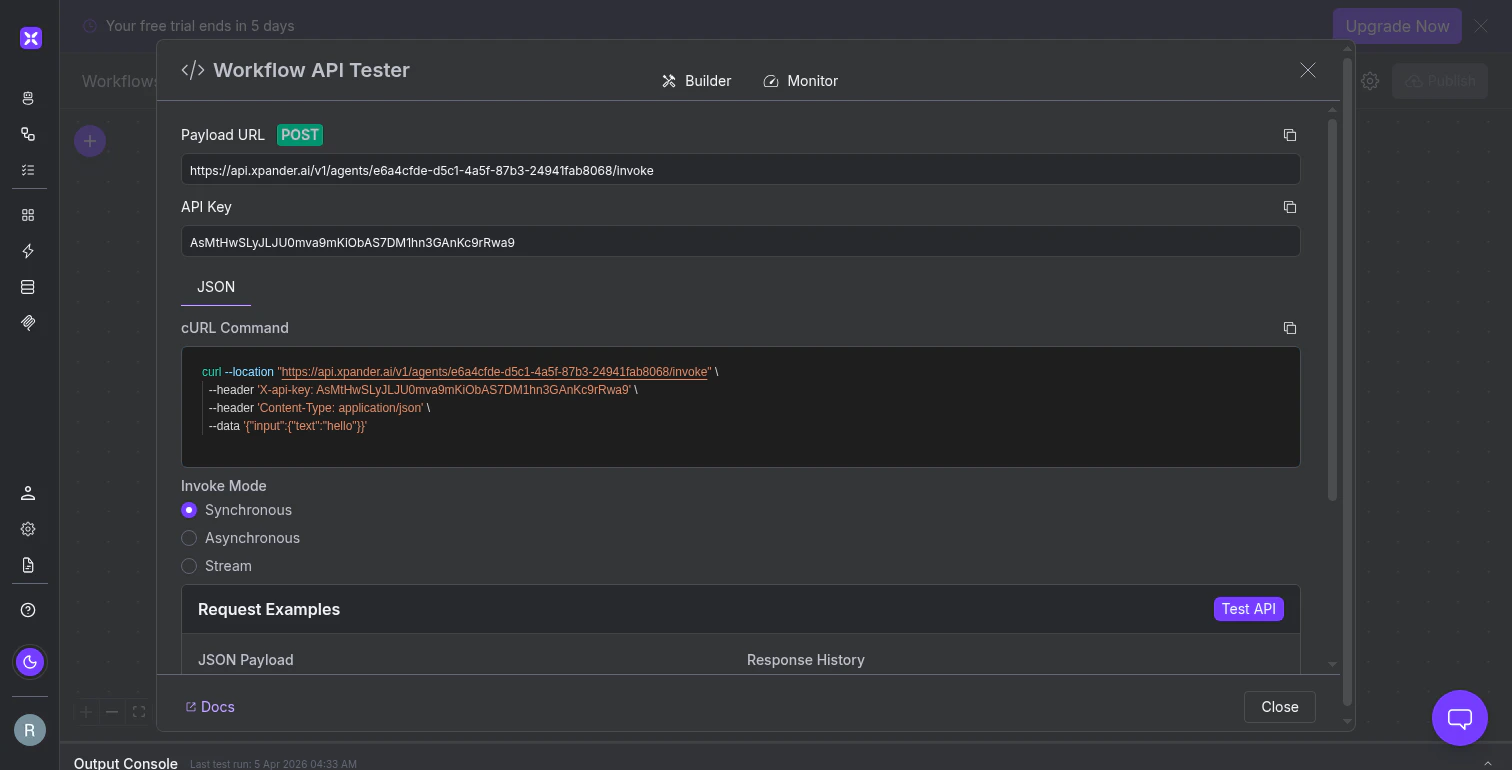Open the apps grid icon in sidebar
Screen dimensions: 1512x770
pos(28,214)
